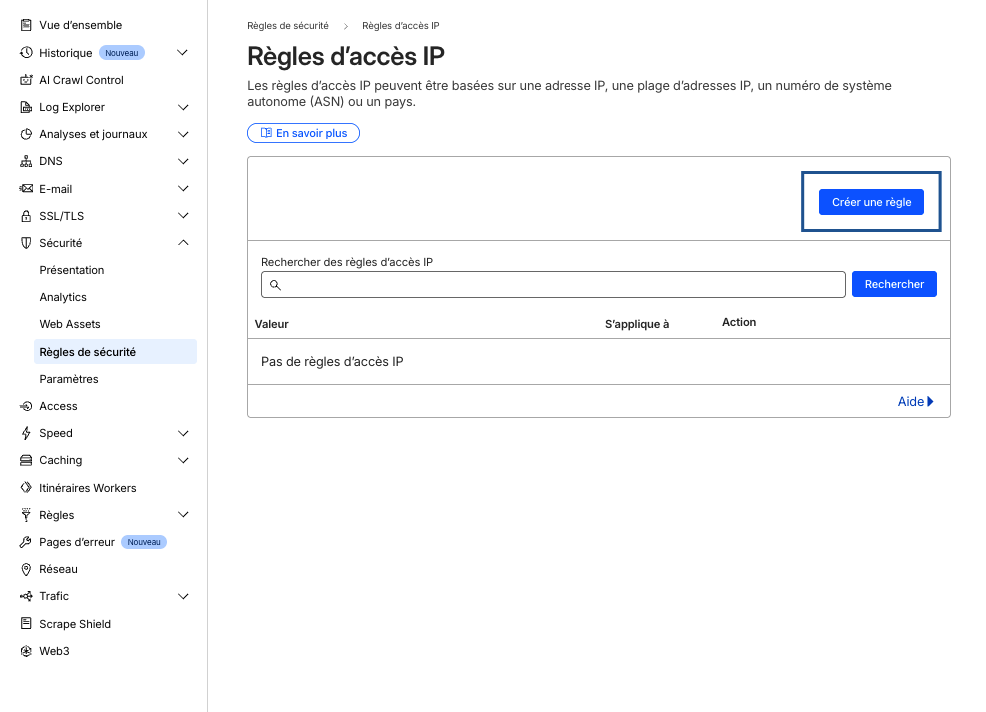The height and width of the screenshot is (712, 986).
Task: Click the Nouveau badge beside Pages d'erreur
Action: point(144,542)
